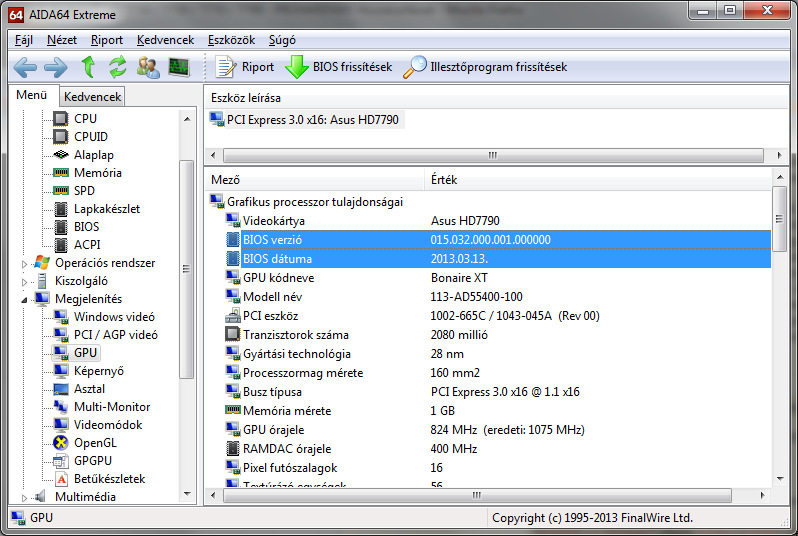The height and width of the screenshot is (536, 798).
Task: Select the Videokártya row
Action: tap(498, 221)
